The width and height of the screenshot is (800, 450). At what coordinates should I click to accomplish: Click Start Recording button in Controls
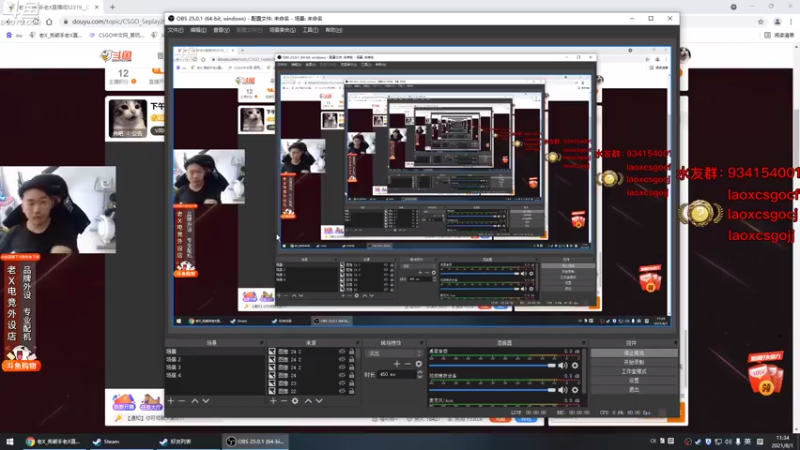634,362
